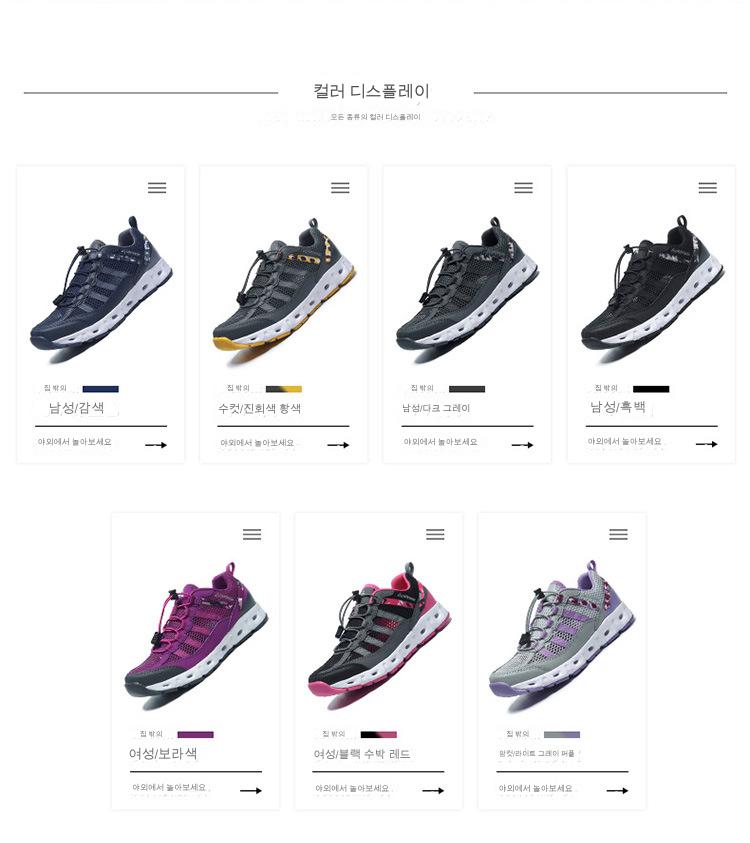Click arrow icon under 남성/흑백
The image size is (750, 843).
click(706, 444)
